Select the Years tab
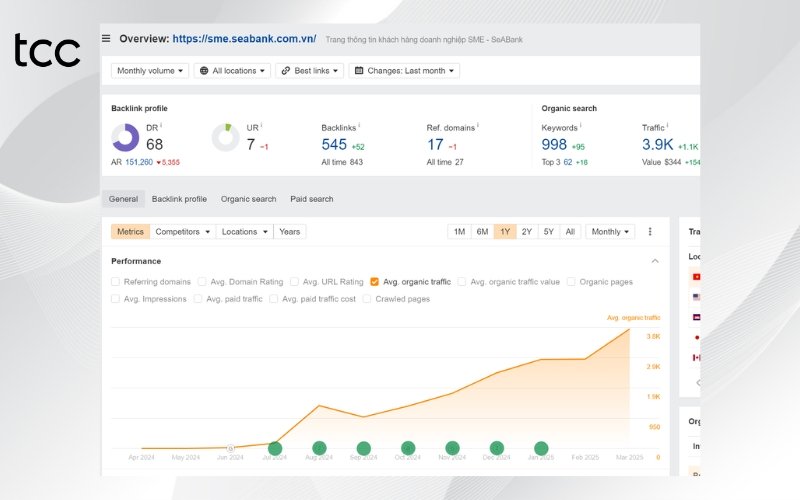The image size is (800, 500). click(290, 232)
